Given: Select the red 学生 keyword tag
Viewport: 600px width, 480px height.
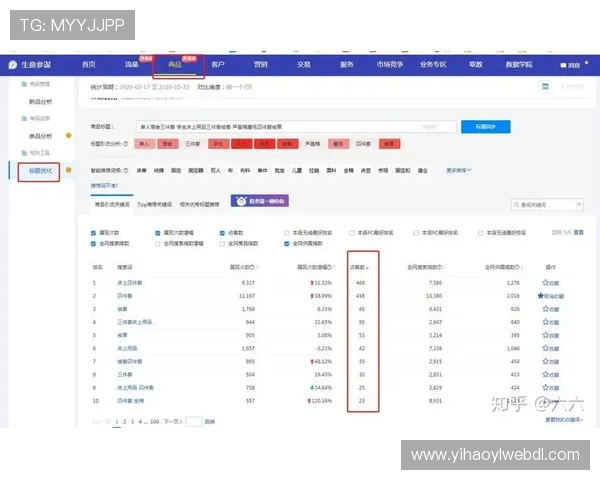Looking at the screenshot, I should click(x=218, y=144).
